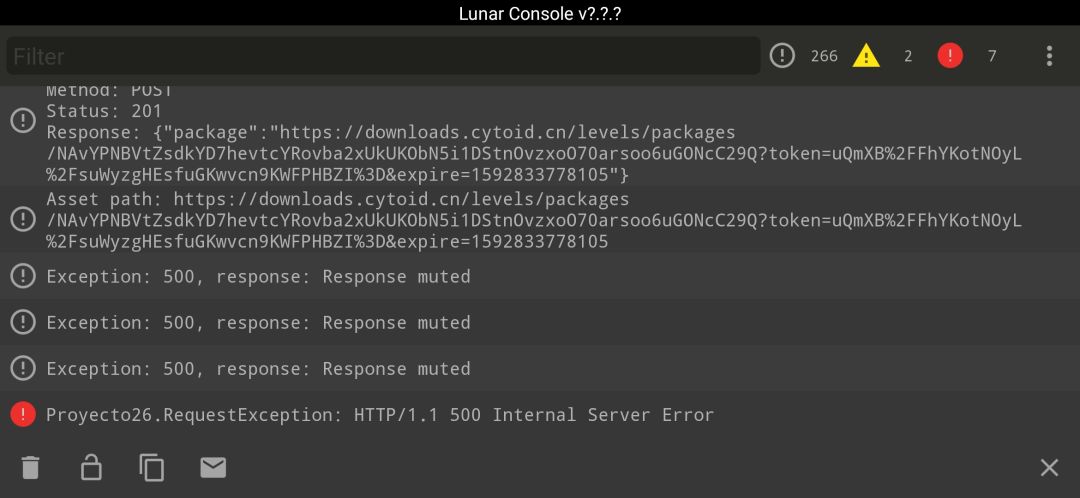1080x498 pixels.
Task: Close the console with X icon
Action: click(1049, 468)
